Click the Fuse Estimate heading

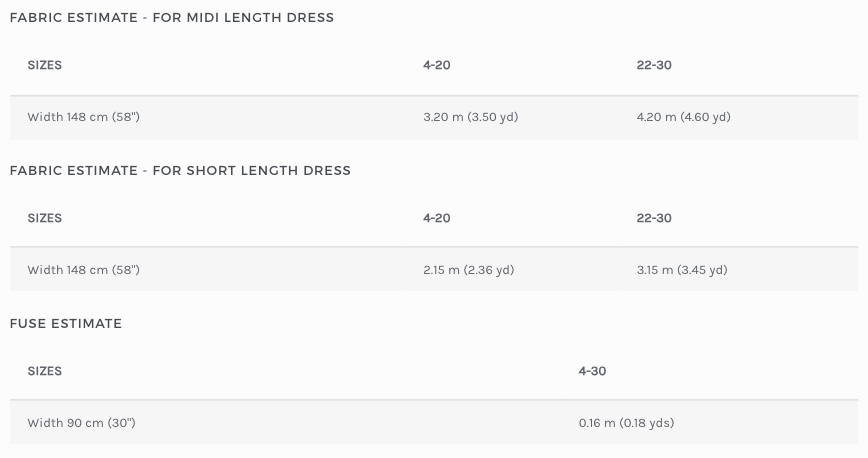(66, 323)
